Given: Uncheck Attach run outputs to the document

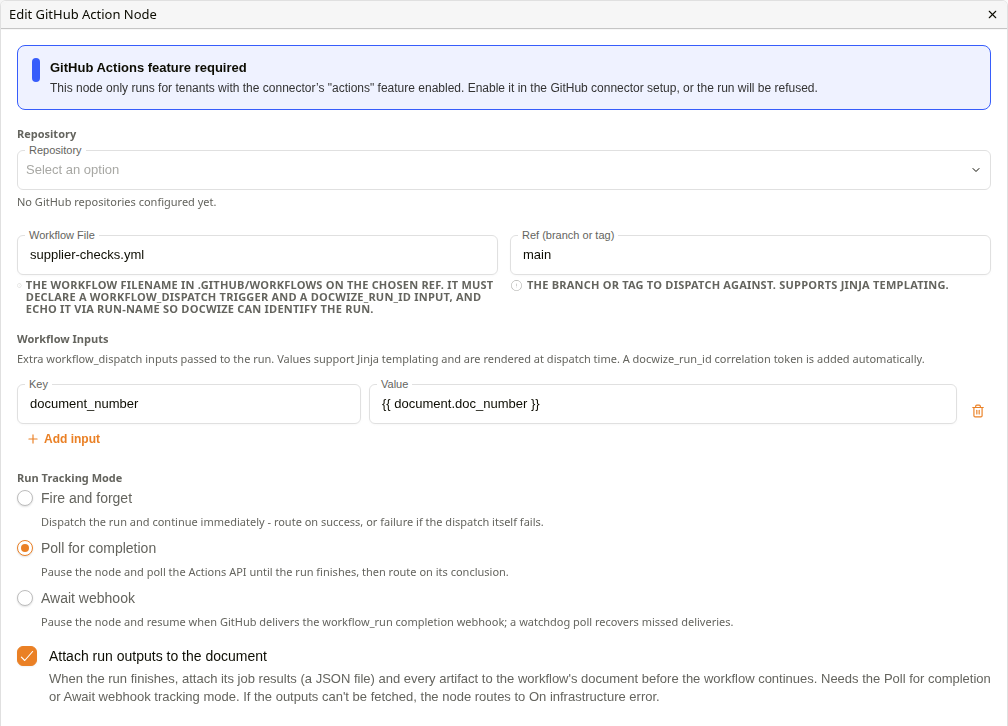Looking at the screenshot, I should coord(27,656).
